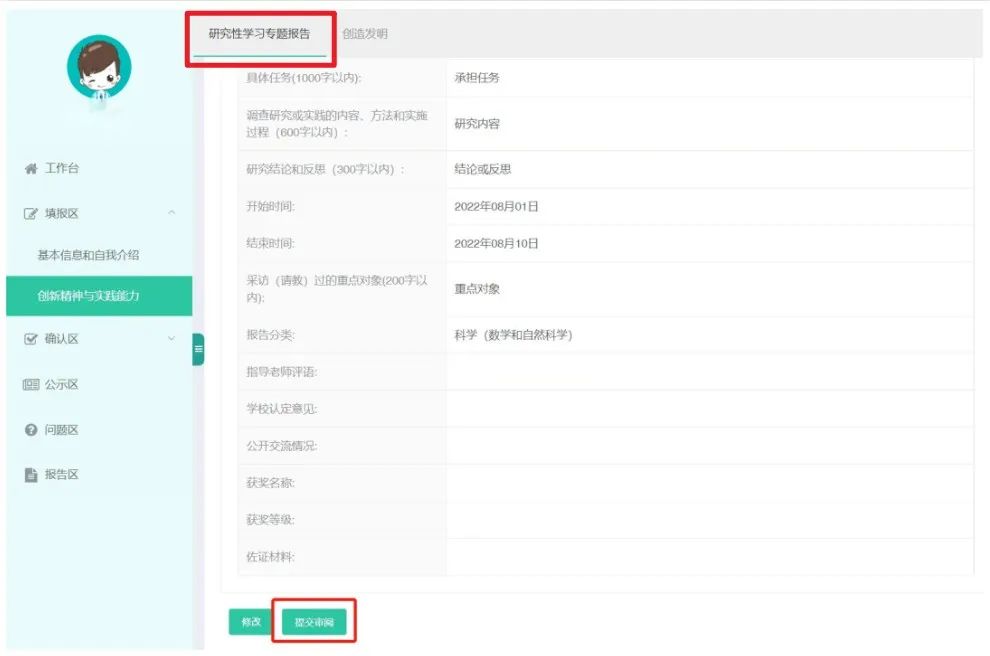Click the edit icon beside 填报区
The width and height of the screenshot is (990, 656).
30,214
